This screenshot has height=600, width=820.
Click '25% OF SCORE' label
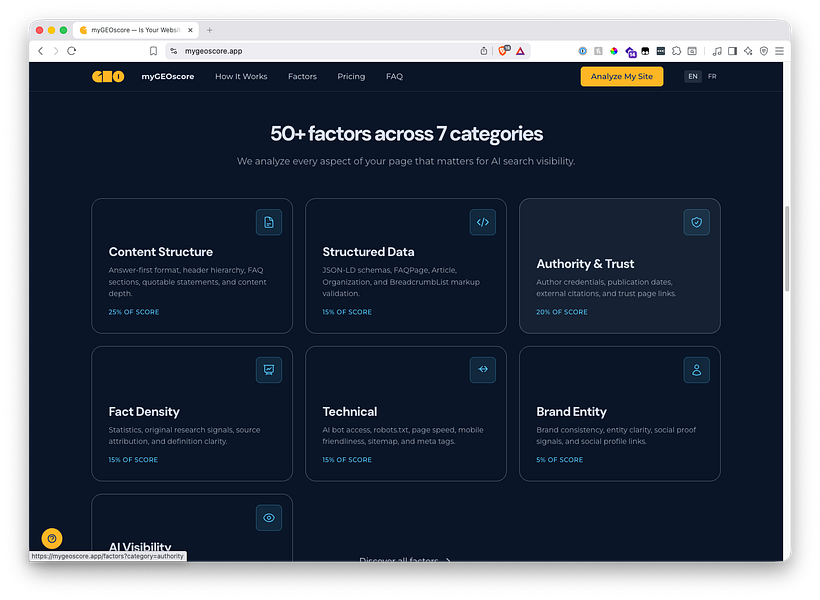click(x=134, y=312)
